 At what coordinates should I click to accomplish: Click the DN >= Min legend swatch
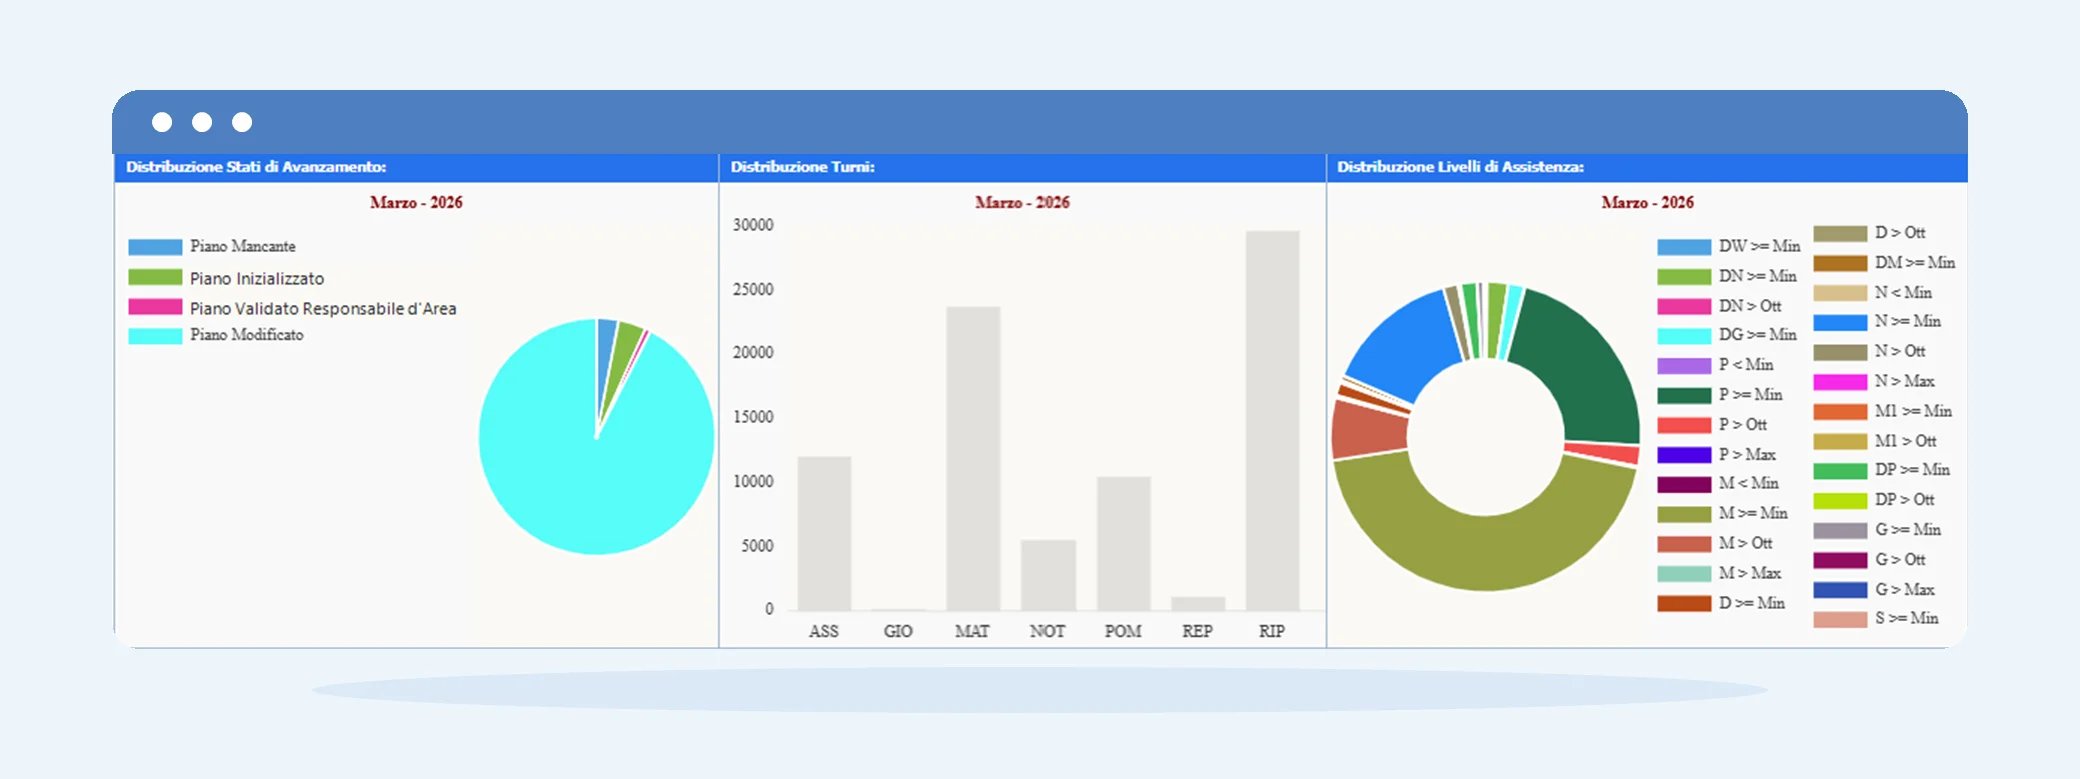[1684, 277]
